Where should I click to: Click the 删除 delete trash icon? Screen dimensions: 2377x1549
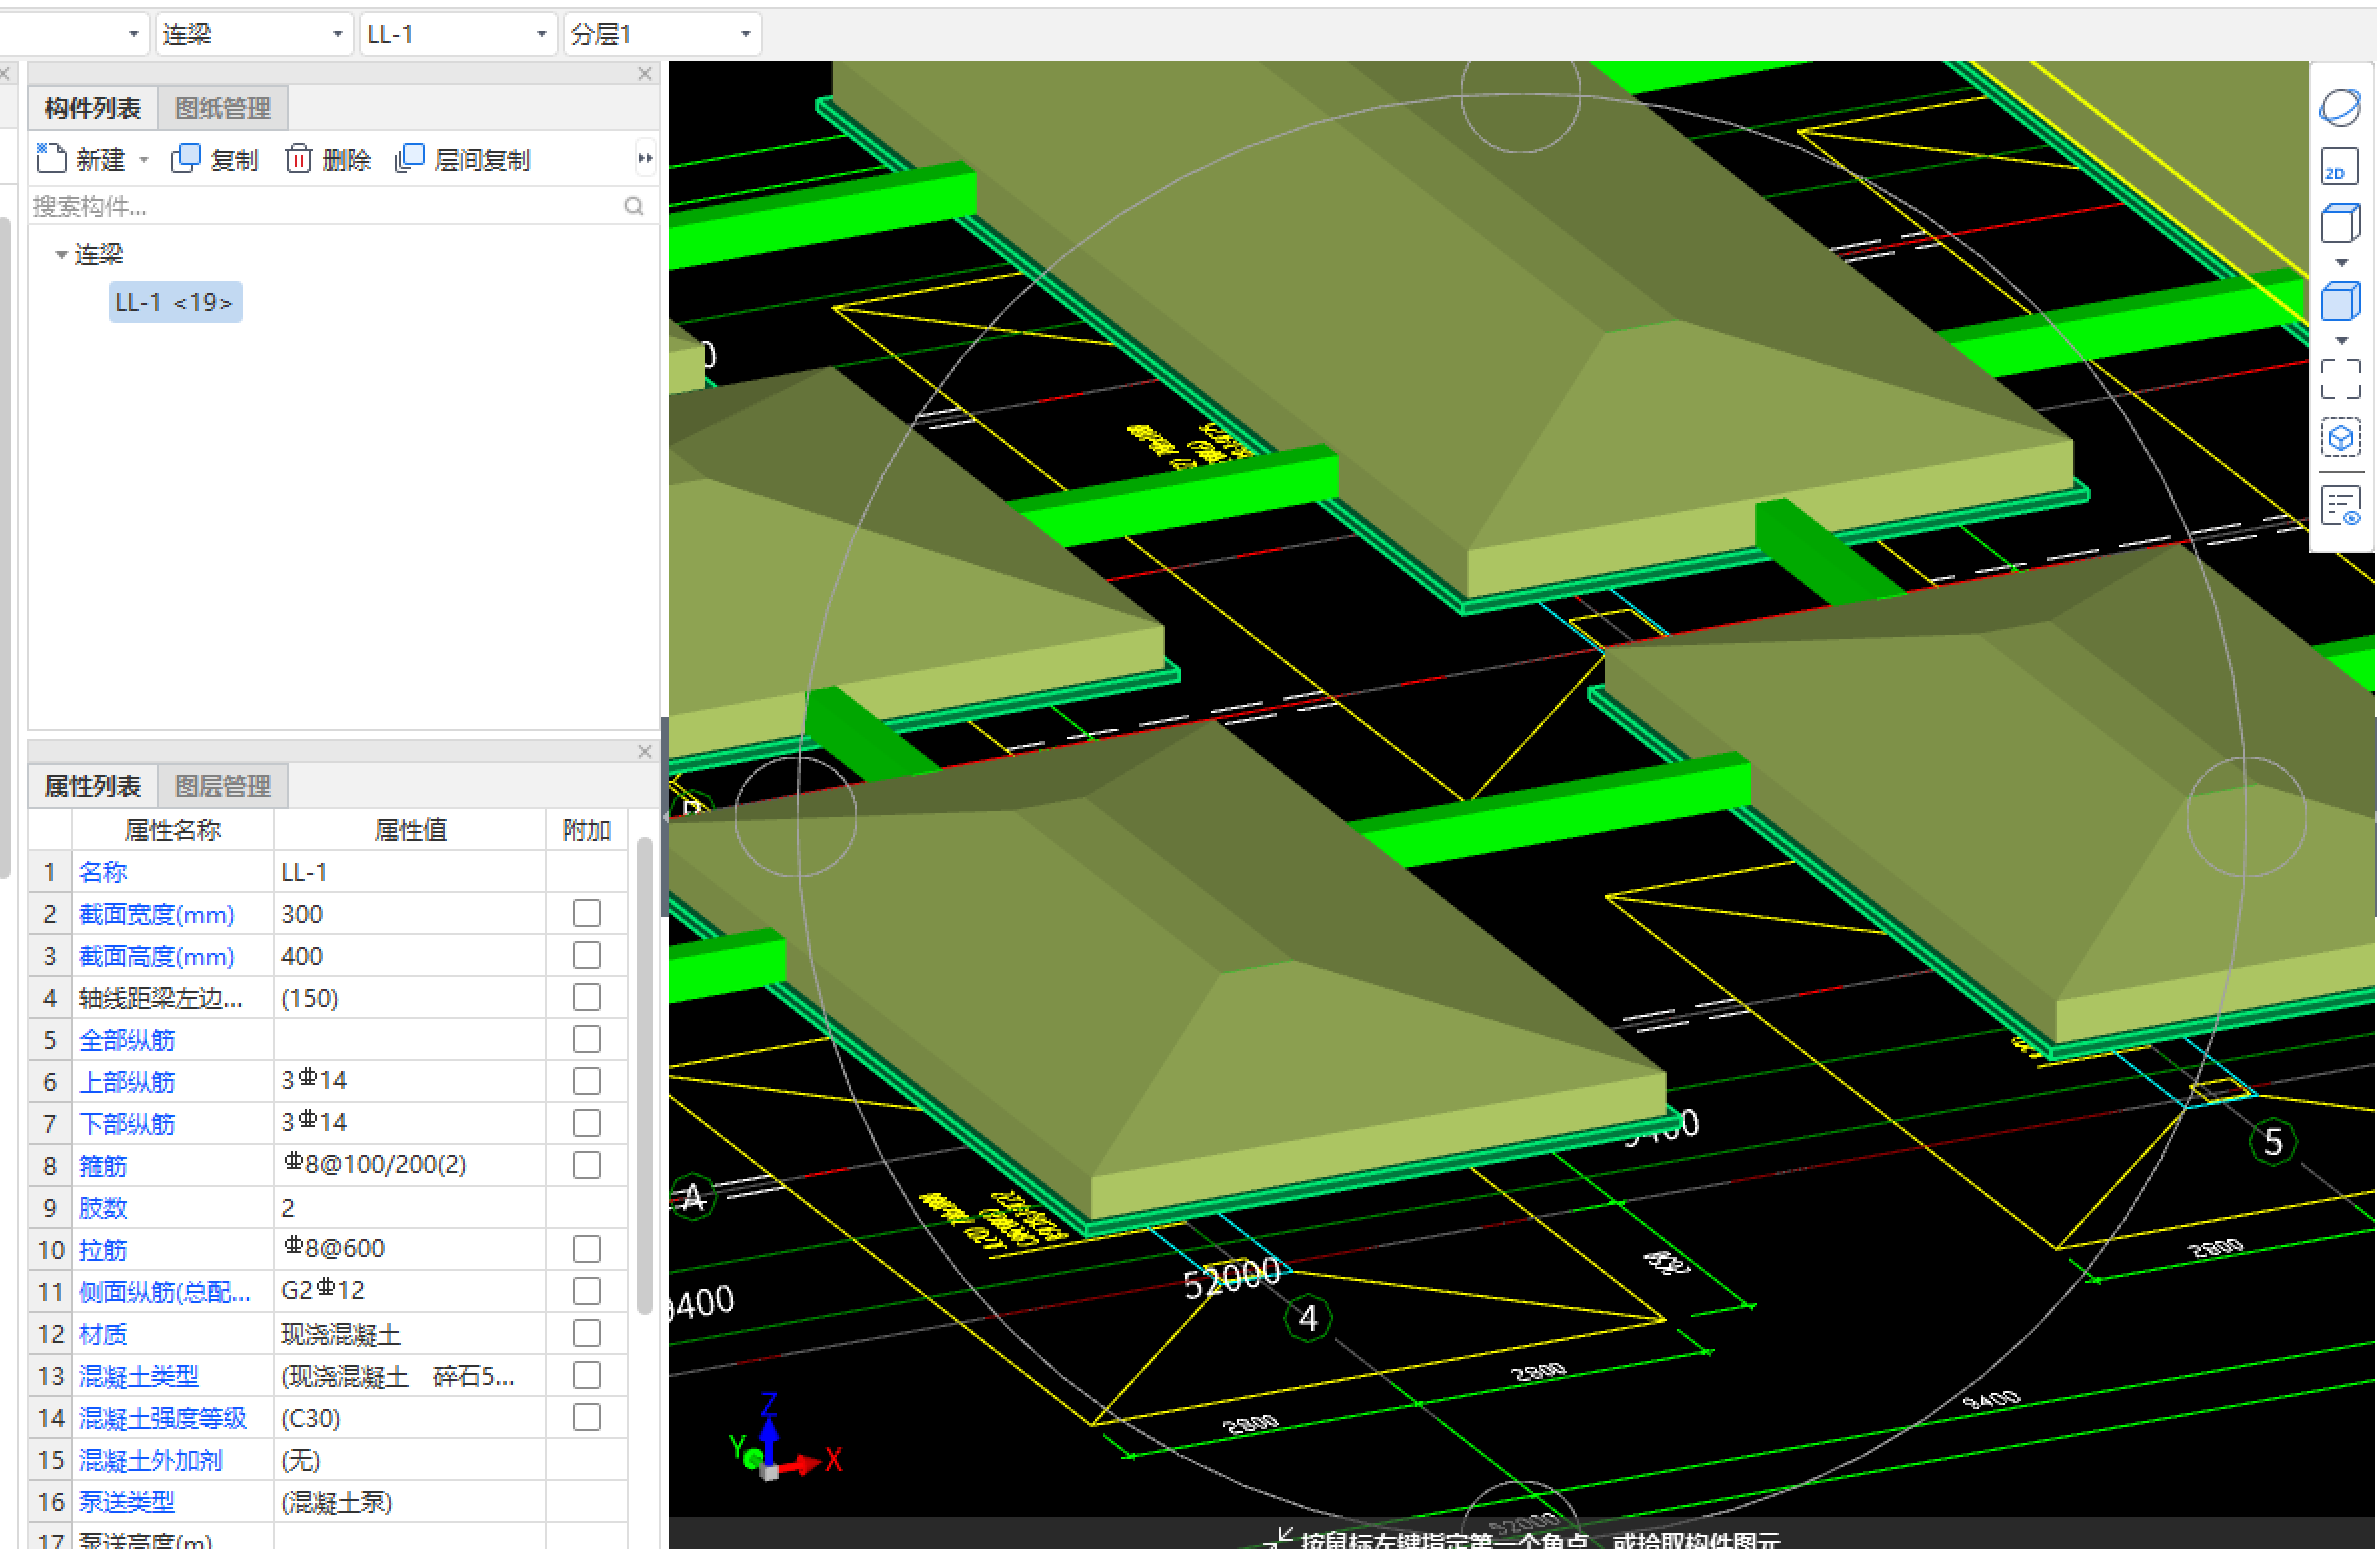tap(298, 159)
